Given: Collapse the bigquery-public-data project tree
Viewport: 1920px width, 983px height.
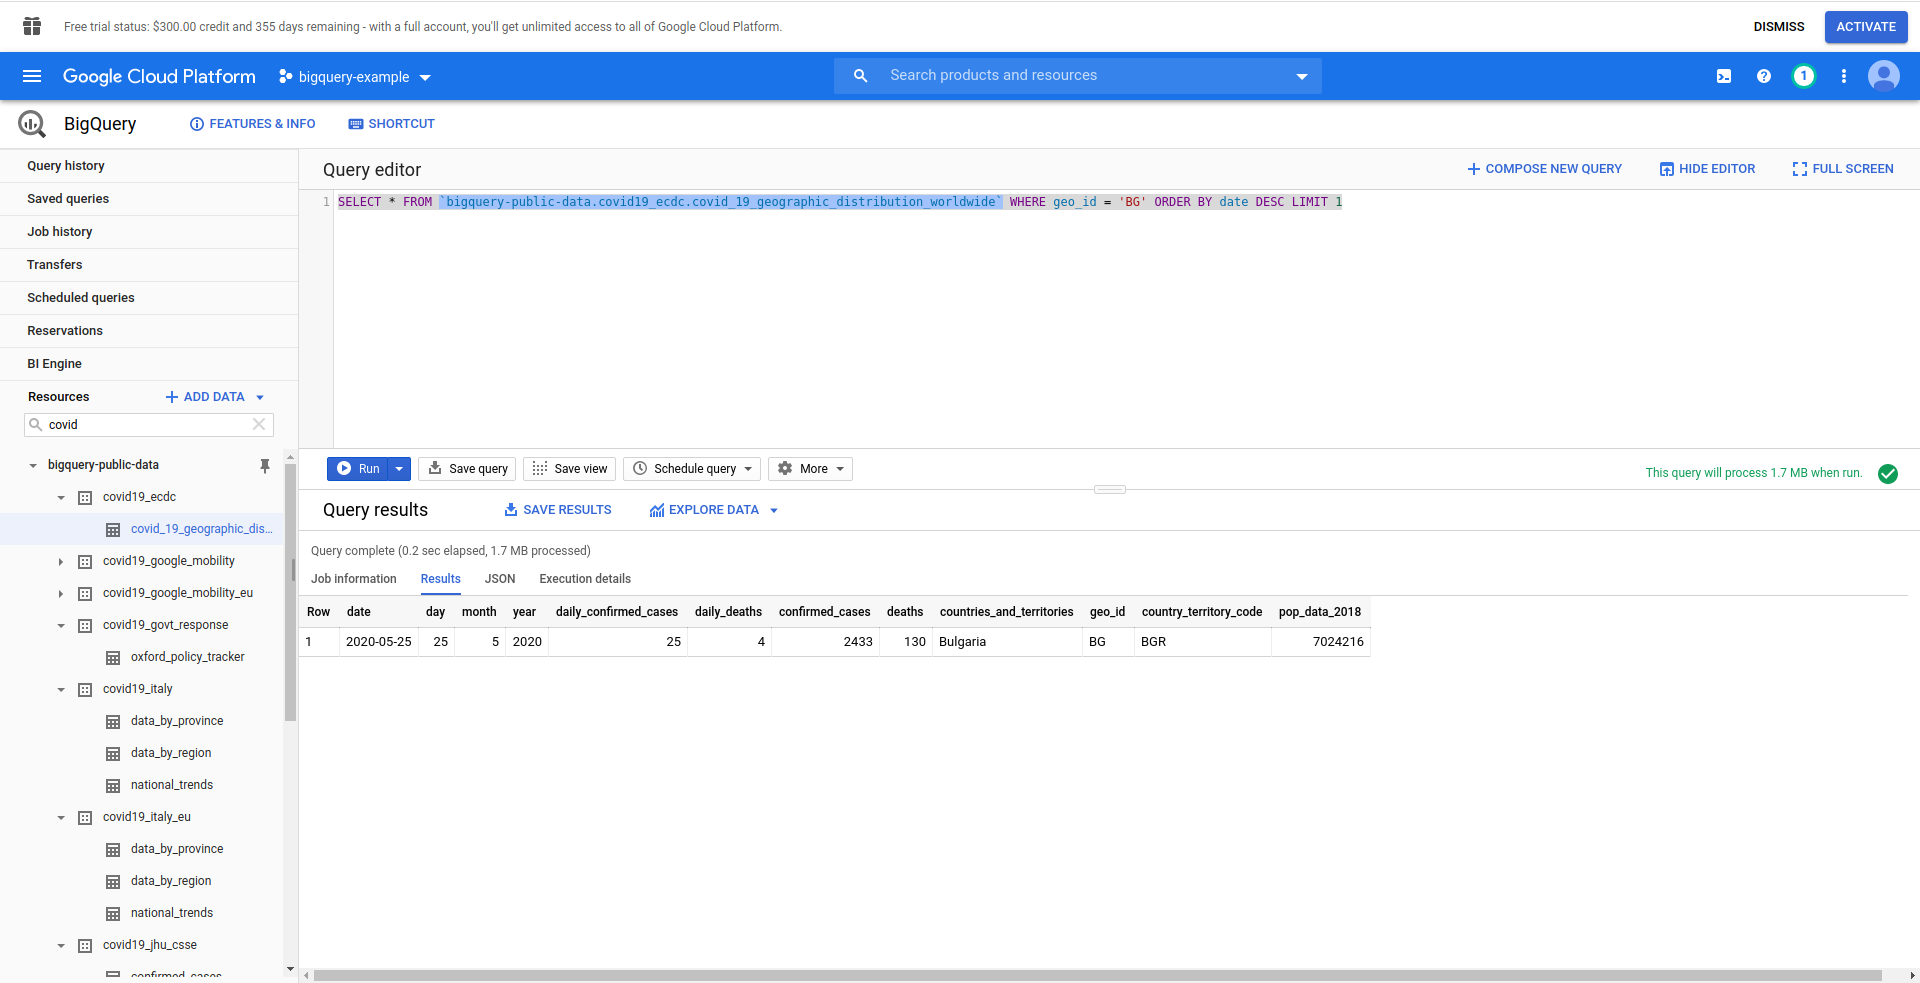Looking at the screenshot, I should coord(33,465).
